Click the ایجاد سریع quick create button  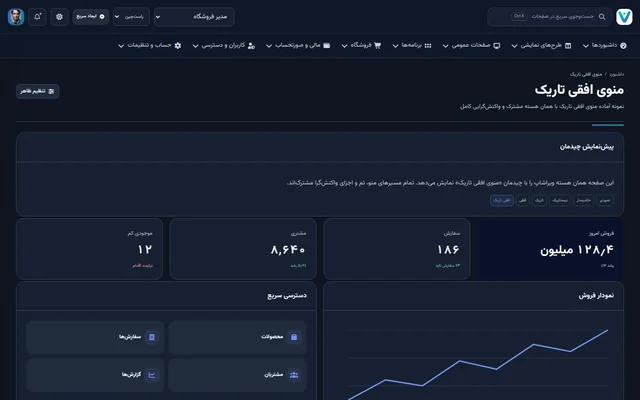tap(91, 17)
